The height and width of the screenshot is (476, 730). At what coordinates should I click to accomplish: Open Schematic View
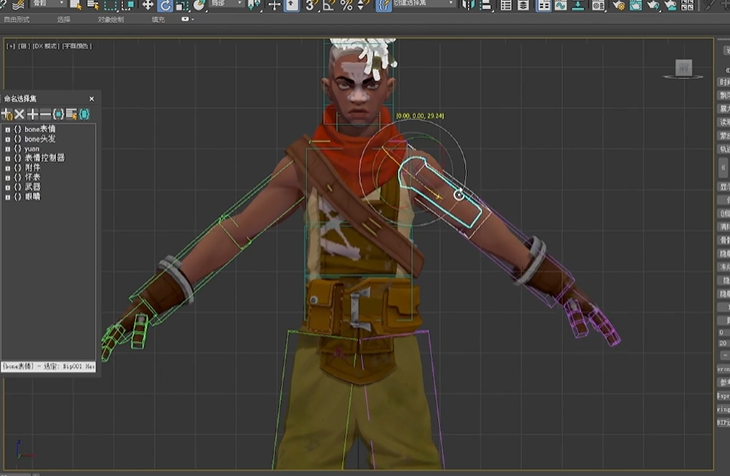click(578, 5)
